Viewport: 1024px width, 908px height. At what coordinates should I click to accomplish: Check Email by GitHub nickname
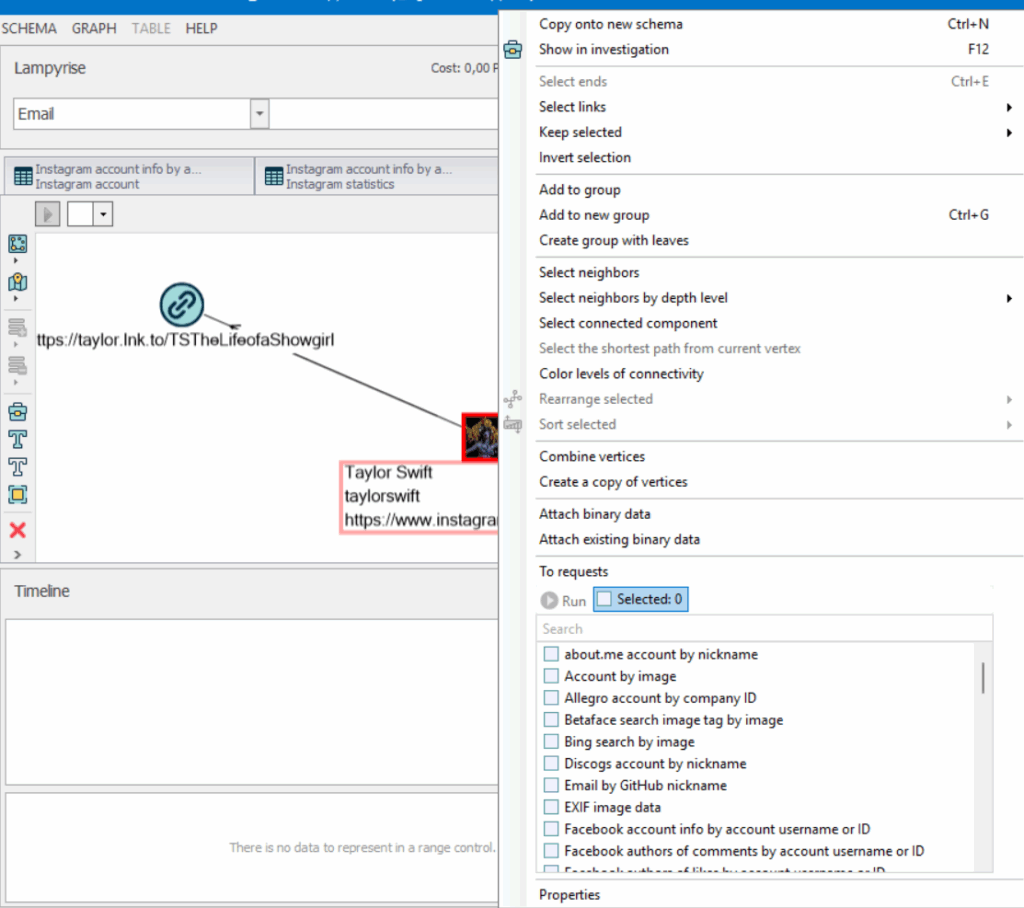coord(551,785)
